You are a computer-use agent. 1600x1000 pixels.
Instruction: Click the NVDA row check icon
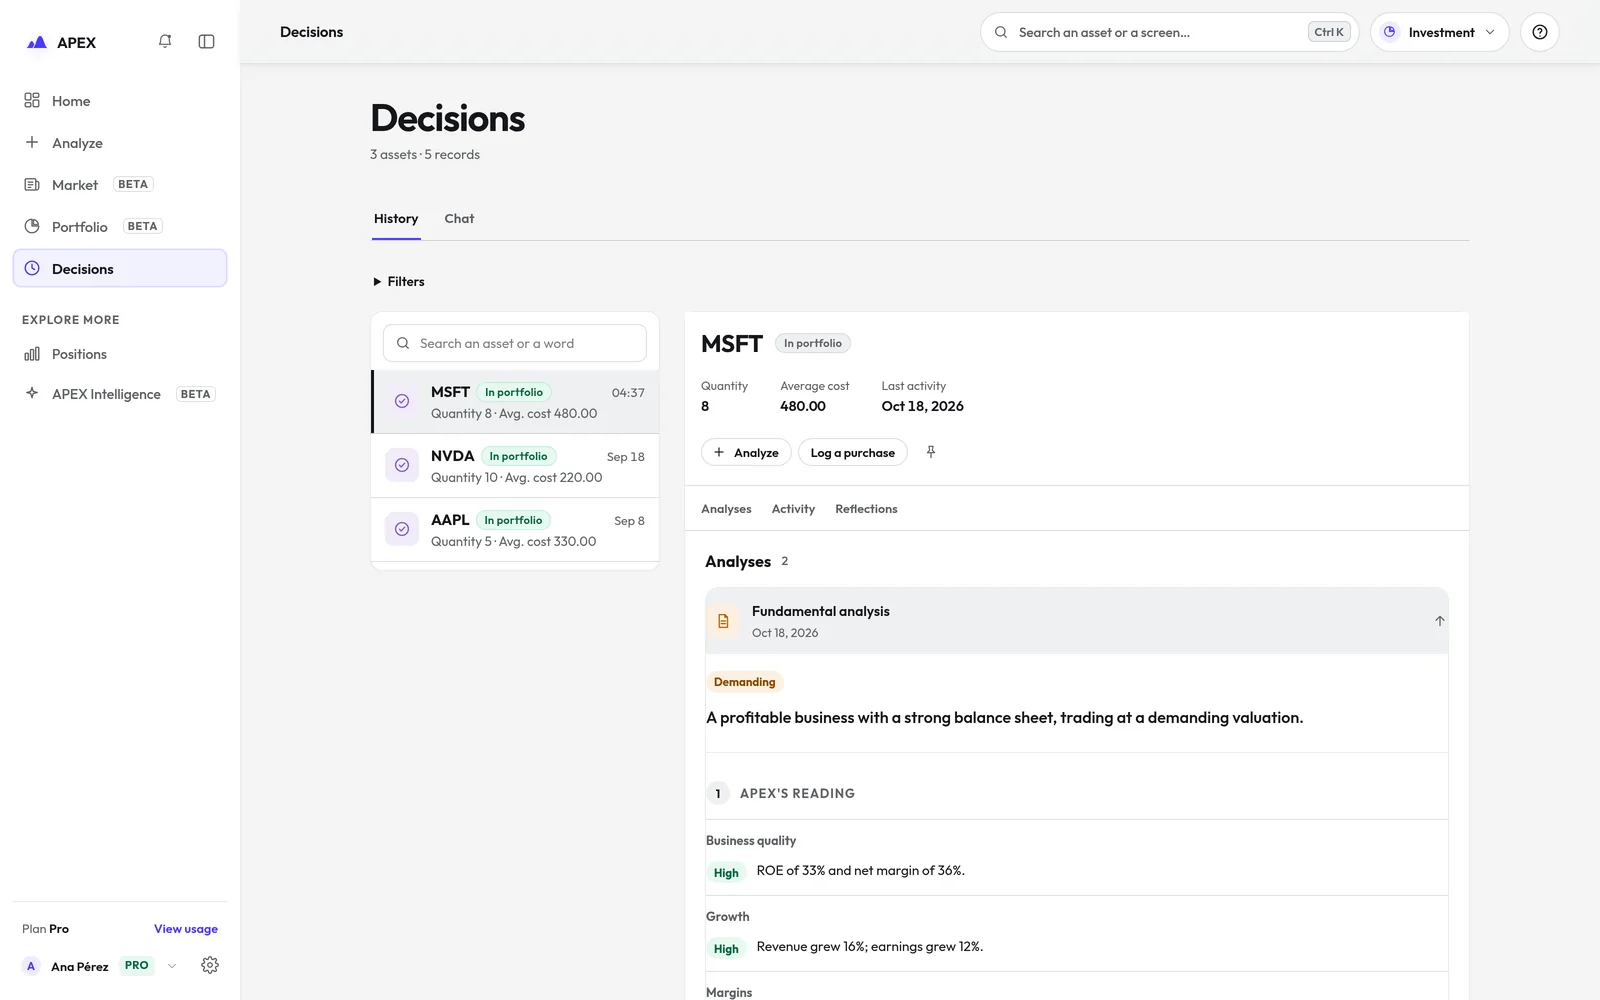click(x=402, y=465)
